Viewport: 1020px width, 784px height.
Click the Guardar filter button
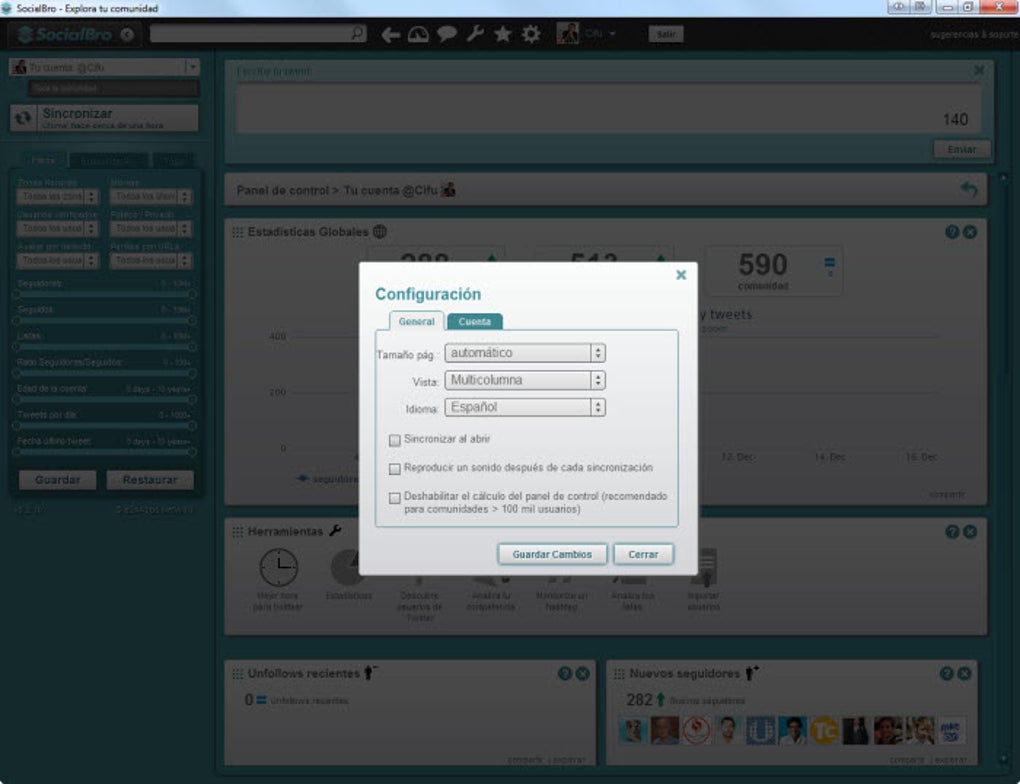point(57,480)
